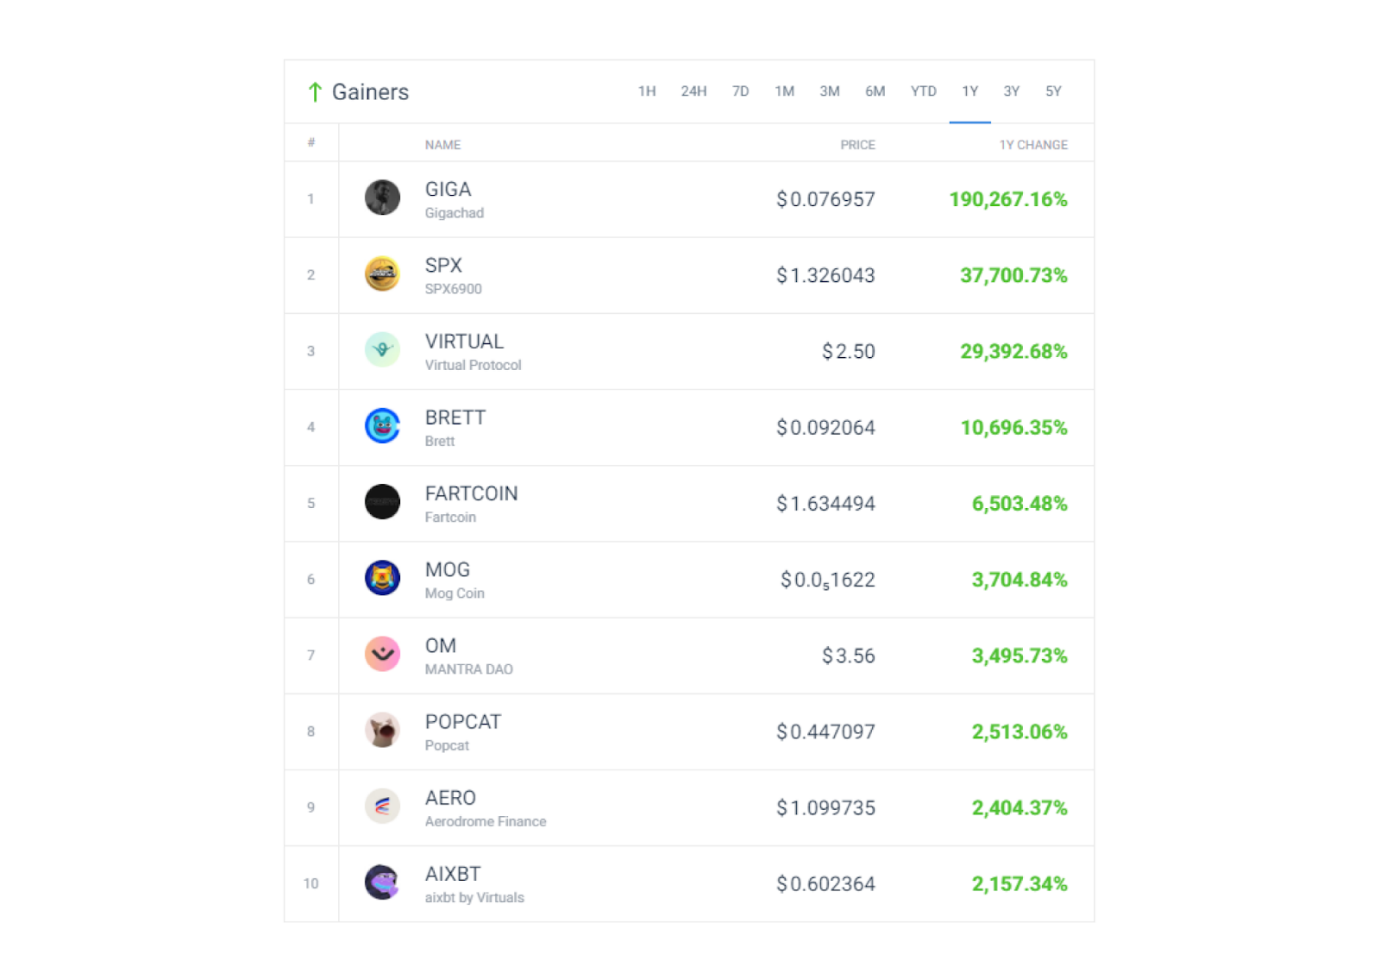Select the 7D timeframe tab
This screenshot has height=973, width=1380.
point(741,91)
